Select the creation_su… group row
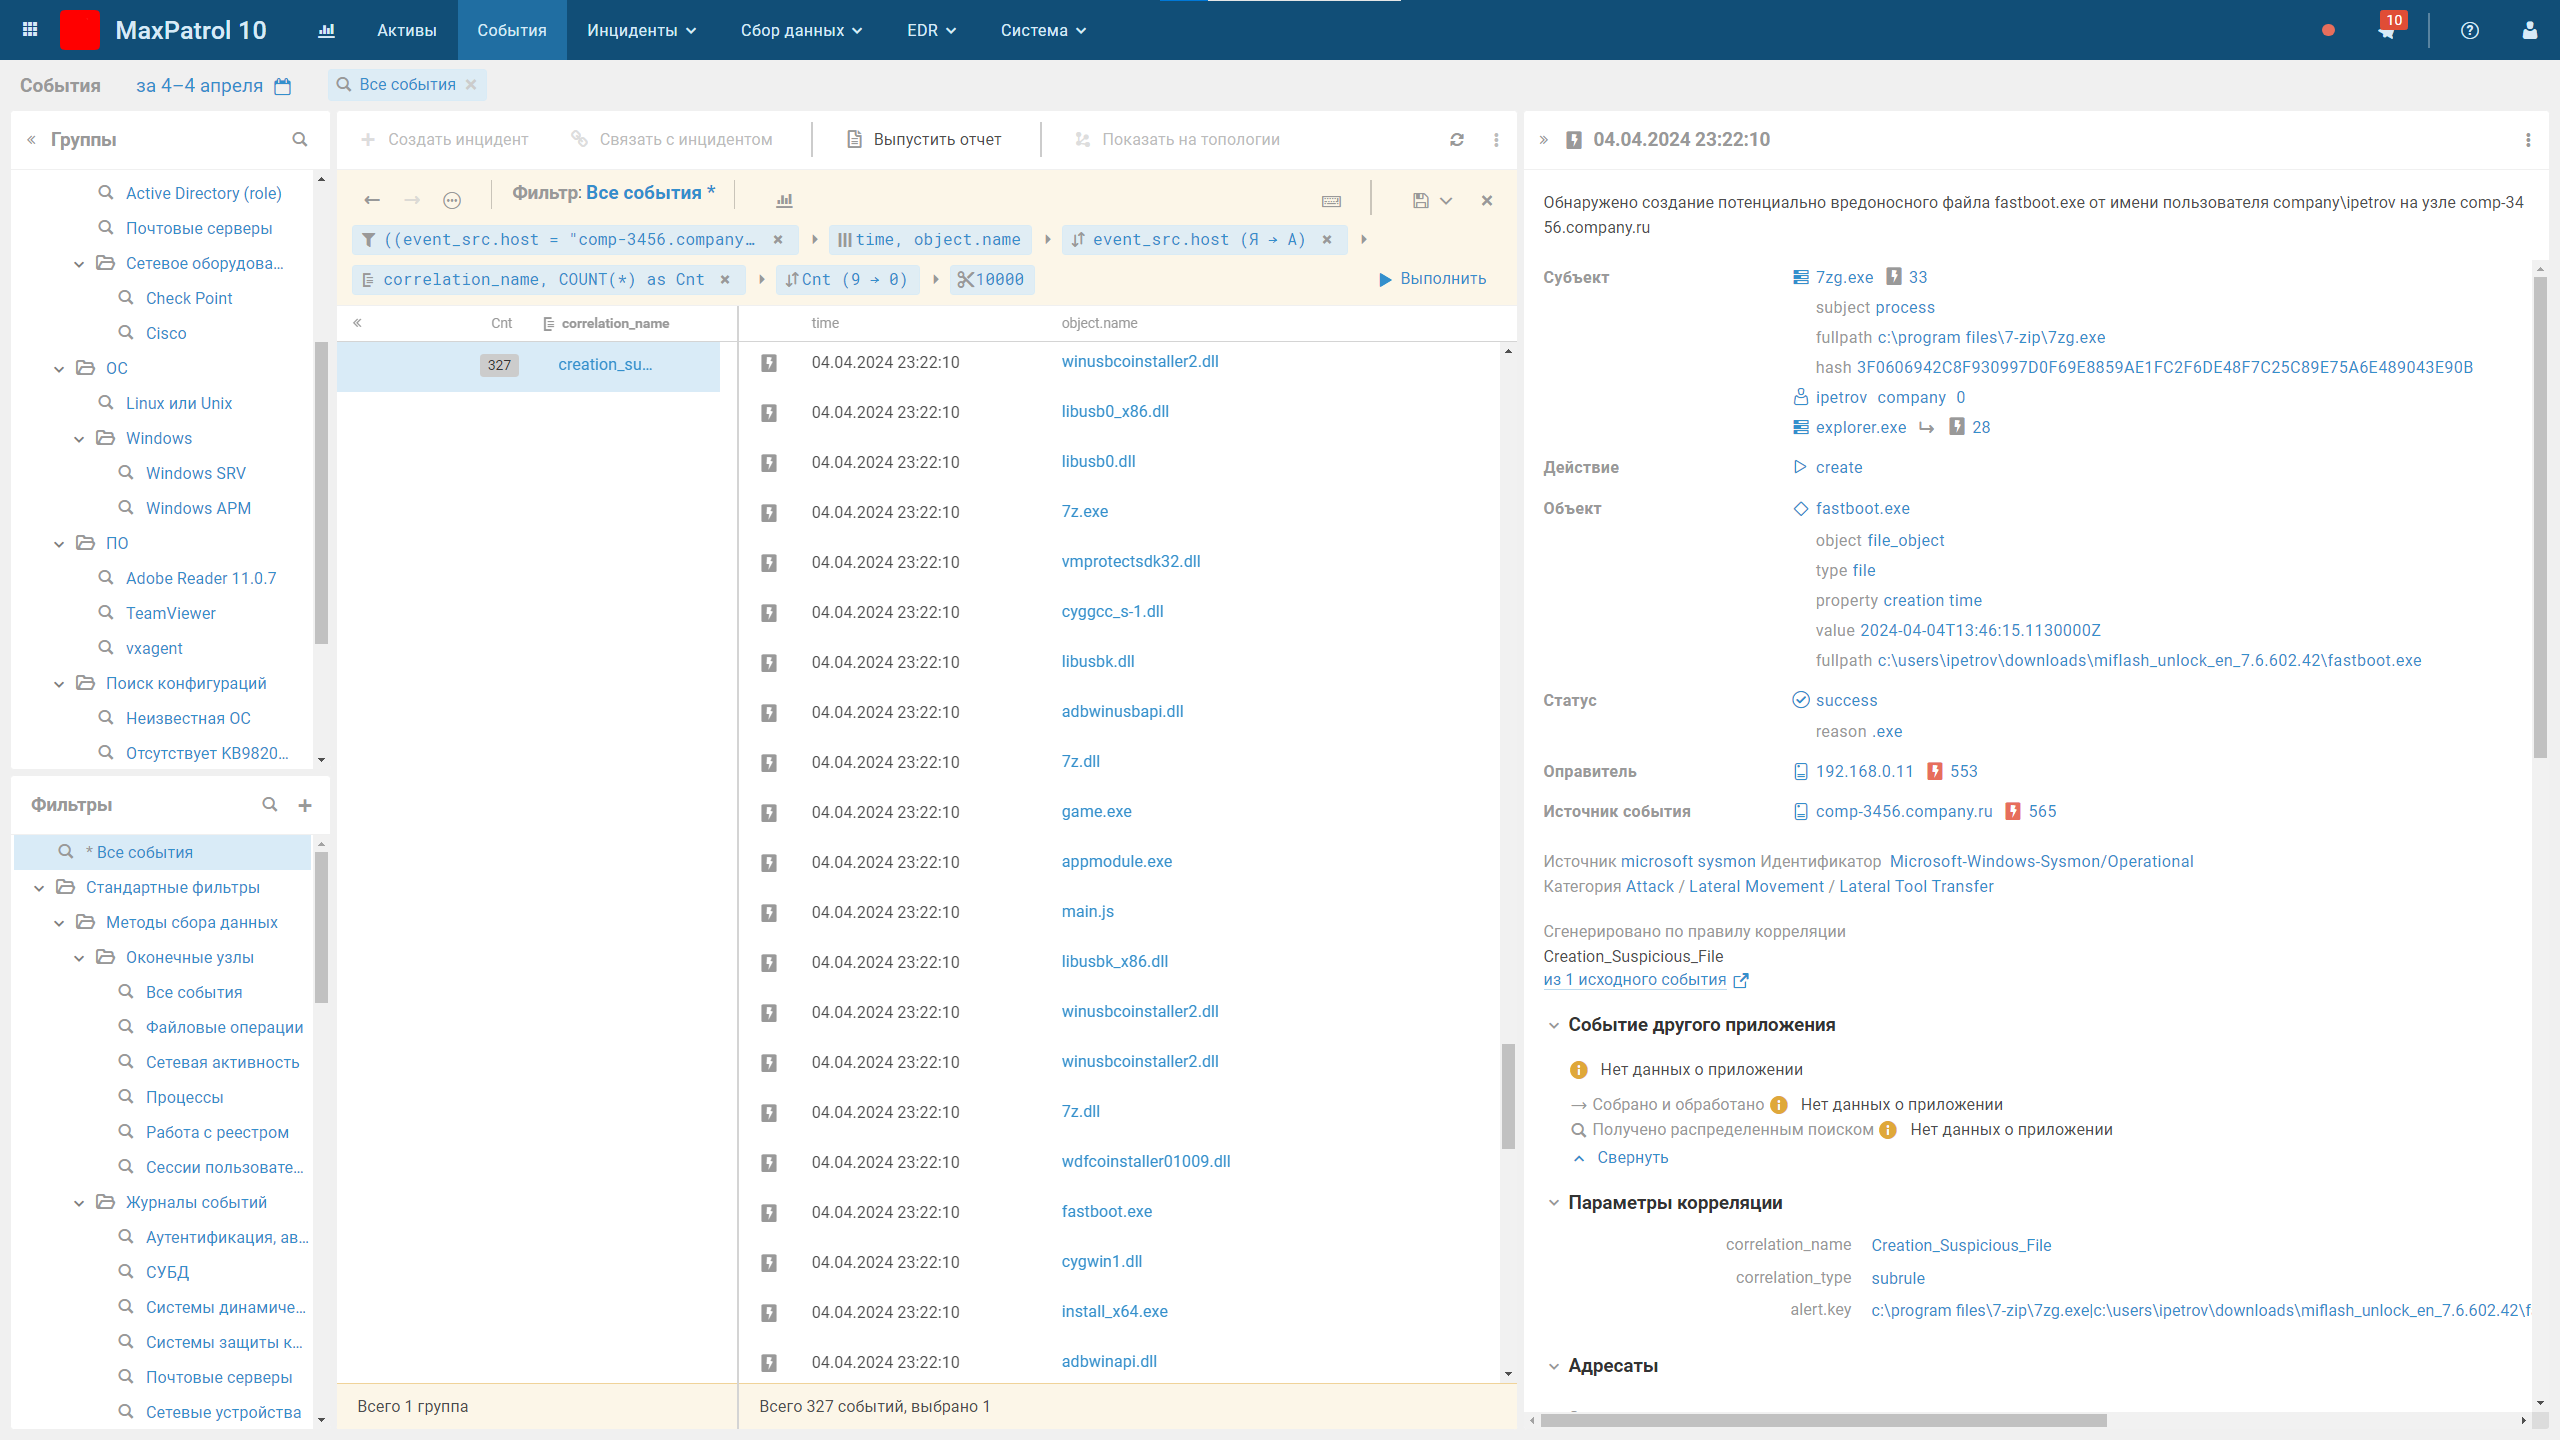The height and width of the screenshot is (1440, 2560). click(x=528, y=365)
